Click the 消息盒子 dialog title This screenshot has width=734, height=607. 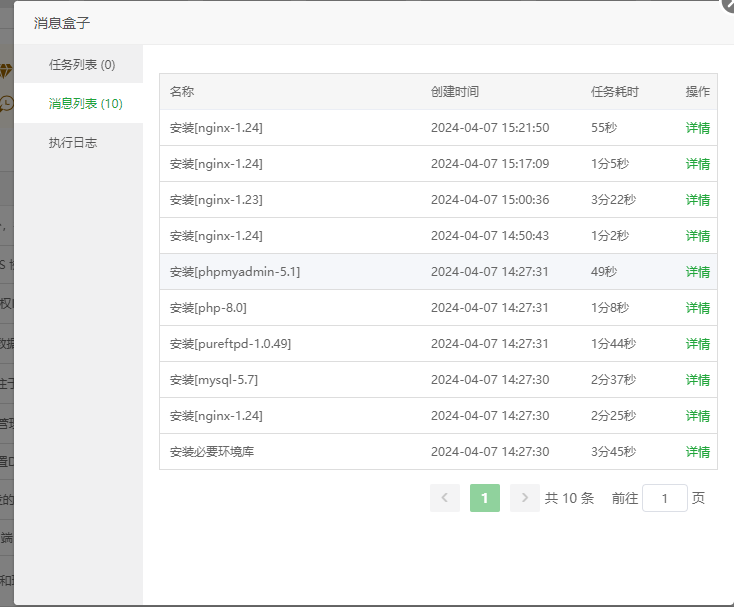[61, 23]
